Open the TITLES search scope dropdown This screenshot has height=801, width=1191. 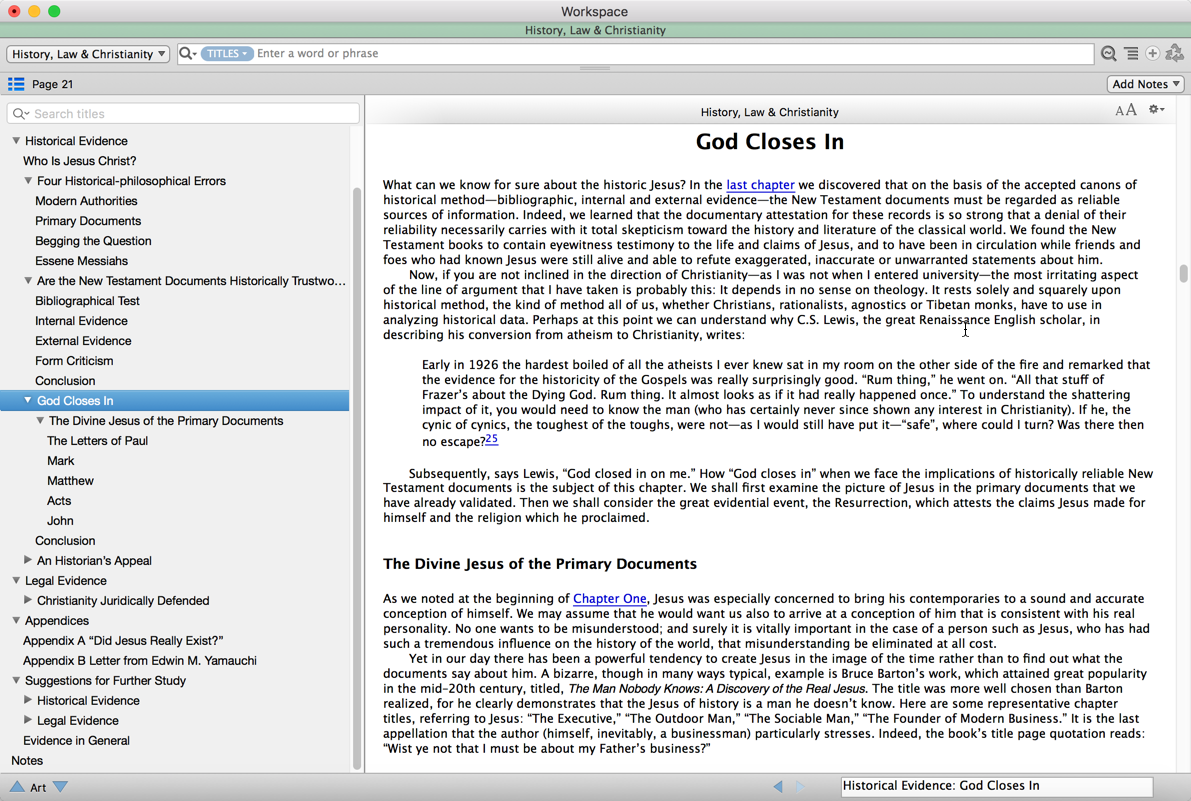[226, 53]
